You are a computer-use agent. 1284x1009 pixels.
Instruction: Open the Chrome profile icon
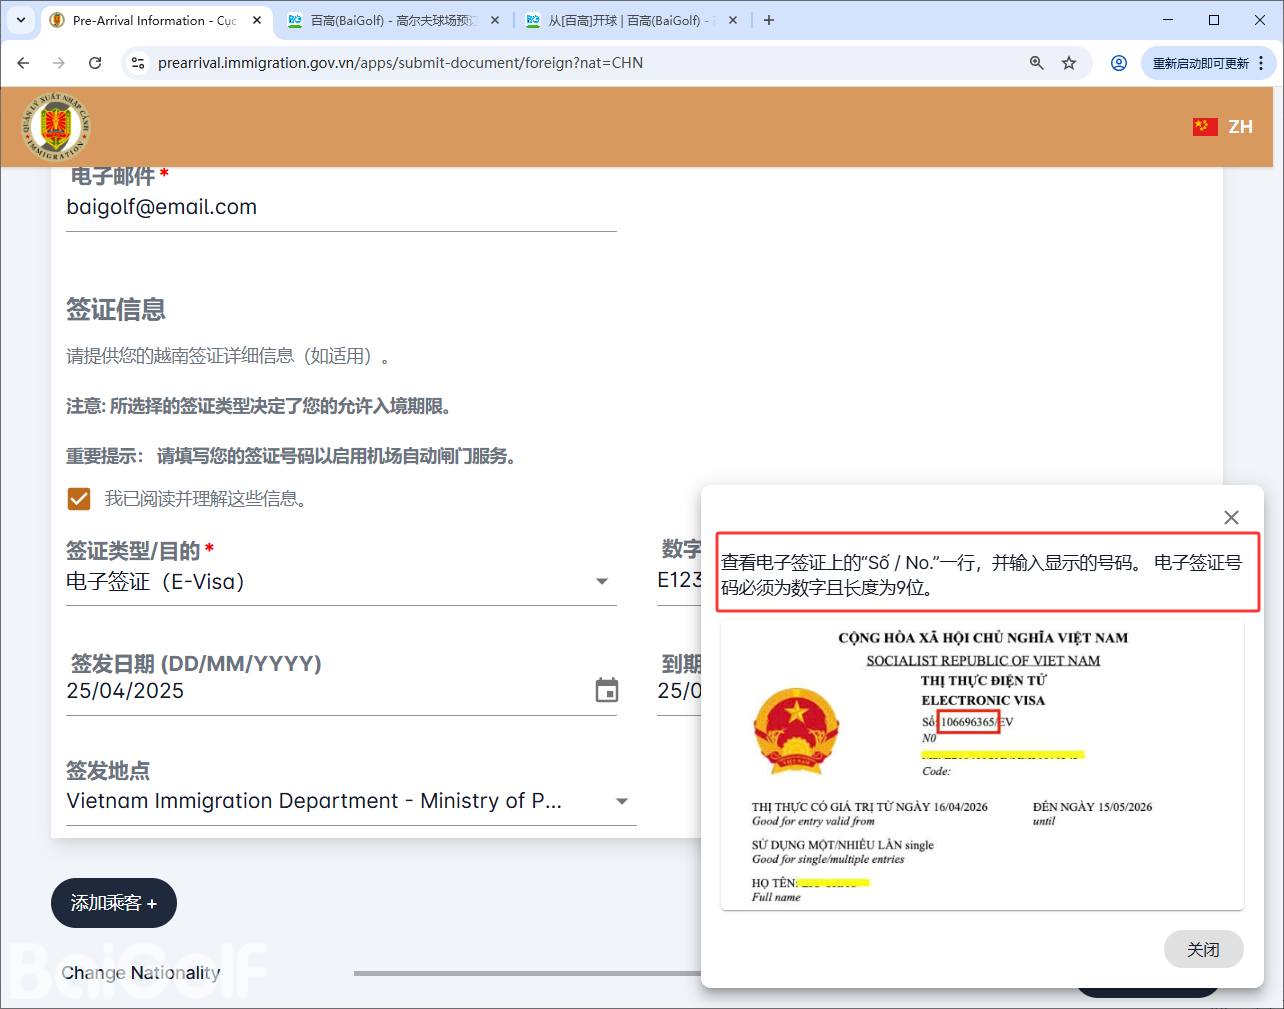coord(1119,63)
